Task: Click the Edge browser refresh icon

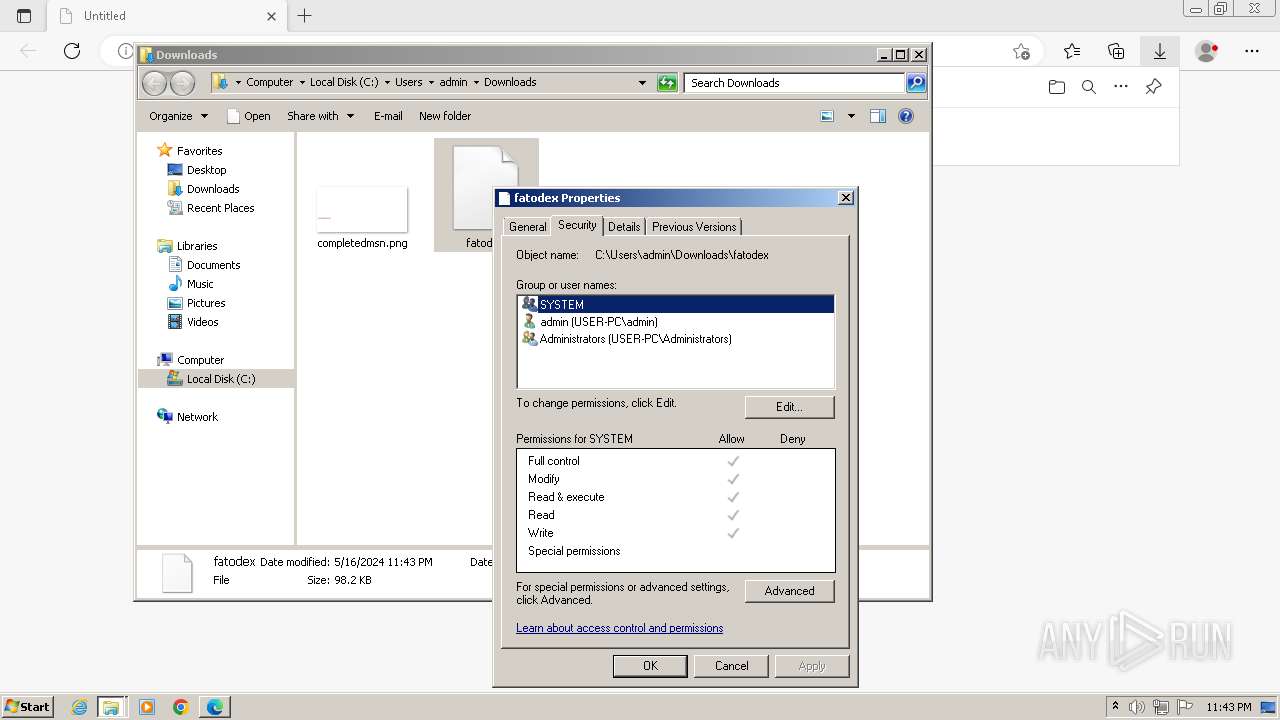Action: pyautogui.click(x=72, y=51)
